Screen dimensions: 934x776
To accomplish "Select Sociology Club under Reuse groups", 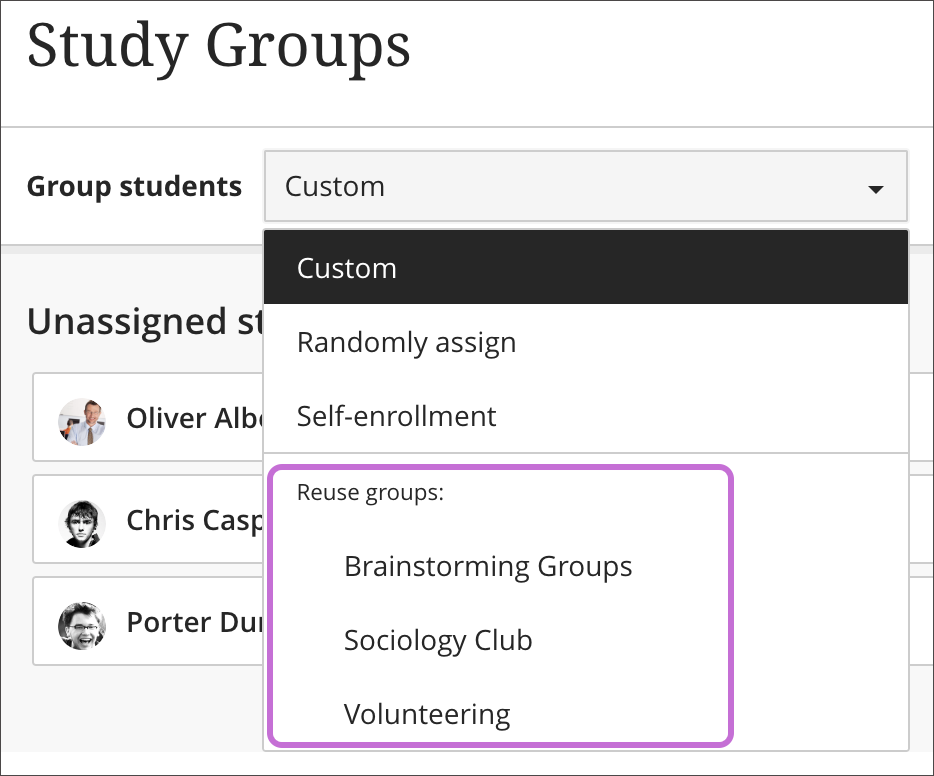I will click(438, 640).
